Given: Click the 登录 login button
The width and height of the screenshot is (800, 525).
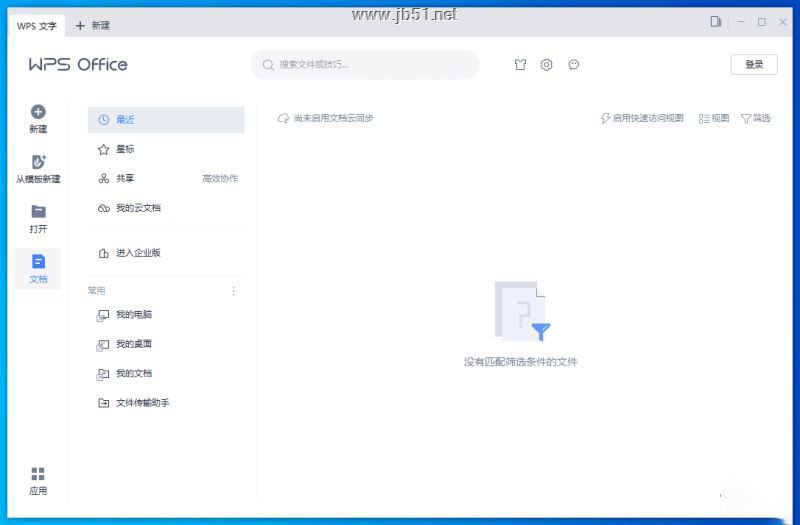Looking at the screenshot, I should [754, 64].
